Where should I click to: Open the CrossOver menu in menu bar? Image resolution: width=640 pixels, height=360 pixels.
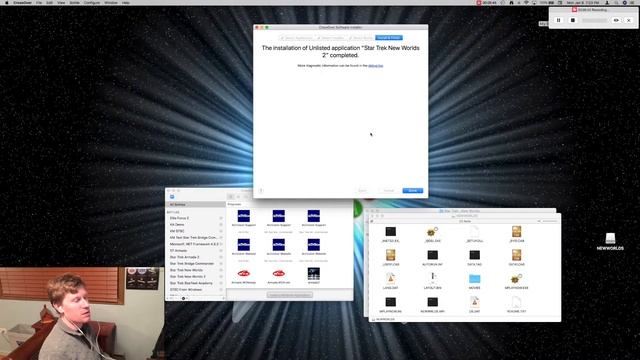pyautogui.click(x=22, y=2)
